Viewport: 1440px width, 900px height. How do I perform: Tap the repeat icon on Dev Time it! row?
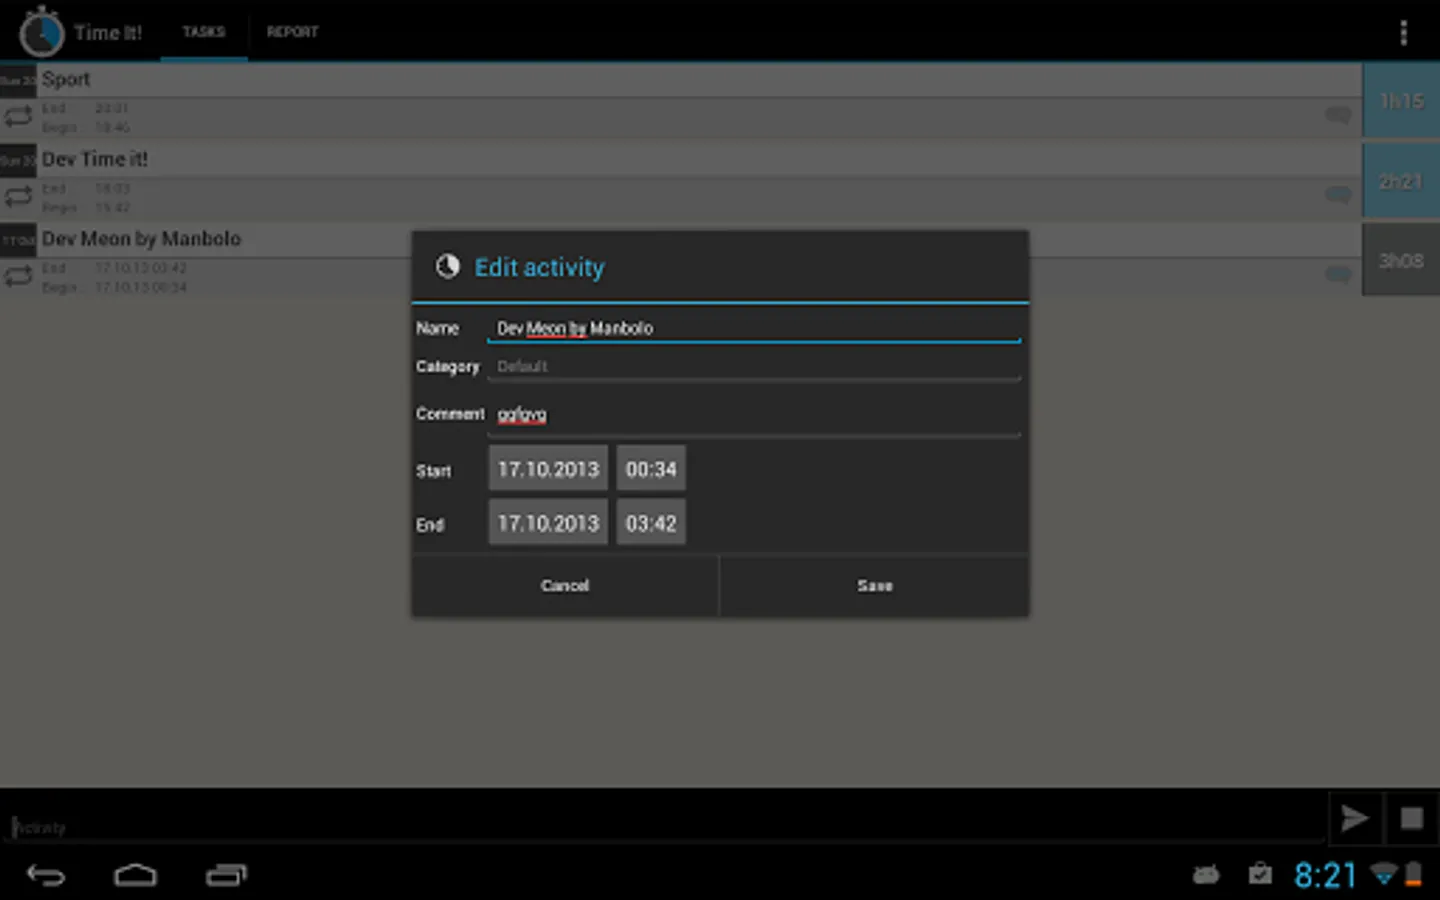click(18, 196)
